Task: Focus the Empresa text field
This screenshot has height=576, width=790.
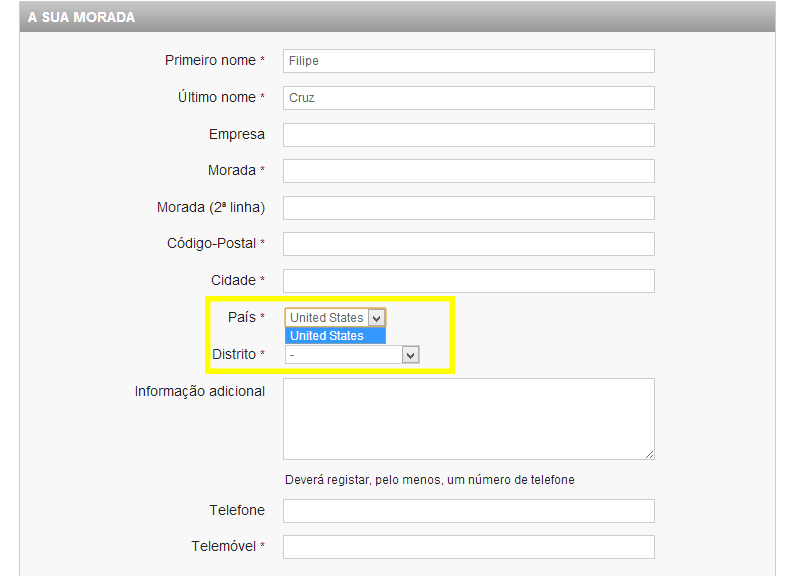Action: 469,135
